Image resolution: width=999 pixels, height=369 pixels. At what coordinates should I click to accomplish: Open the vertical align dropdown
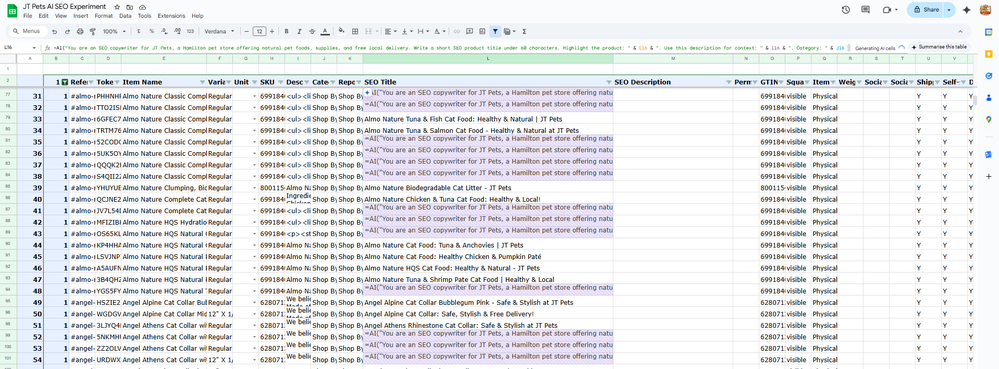pyautogui.click(x=407, y=31)
